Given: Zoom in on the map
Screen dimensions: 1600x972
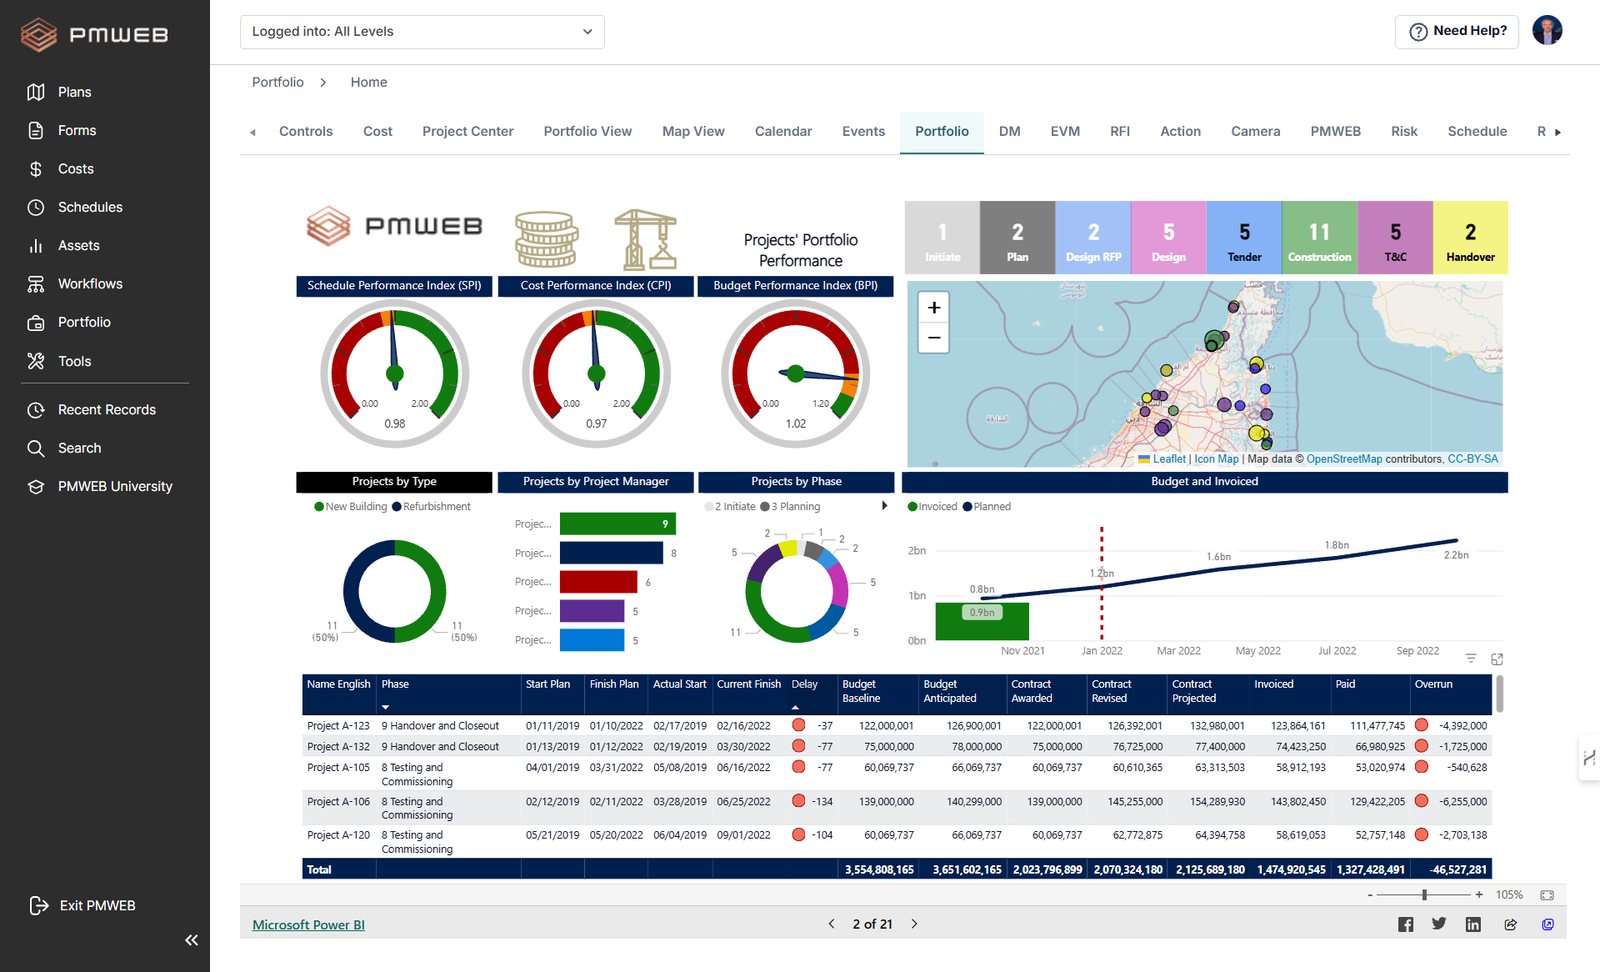Looking at the screenshot, I should coord(934,307).
